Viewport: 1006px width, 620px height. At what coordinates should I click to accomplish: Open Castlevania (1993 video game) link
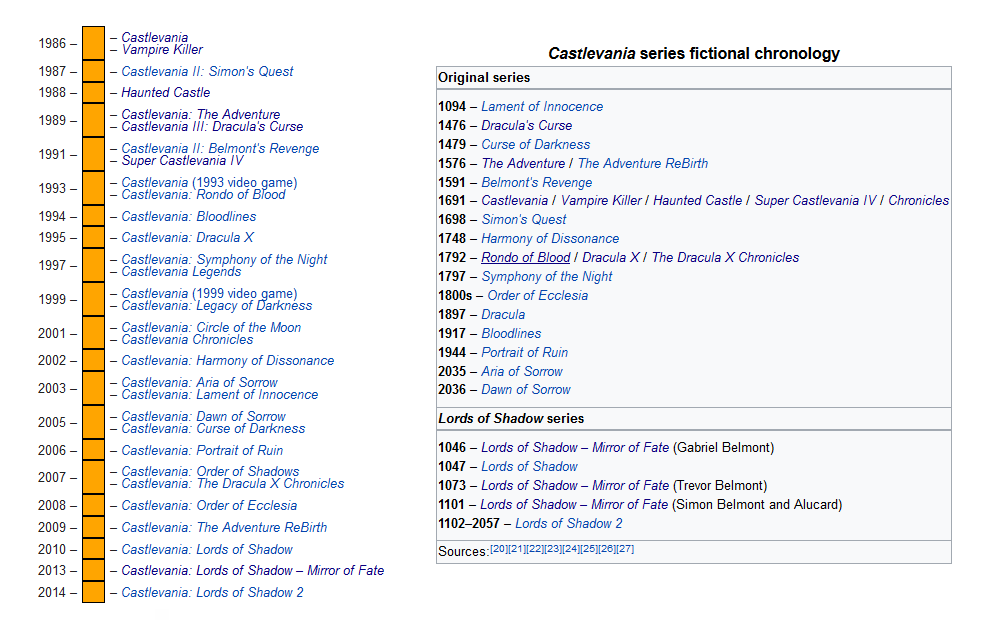[209, 182]
